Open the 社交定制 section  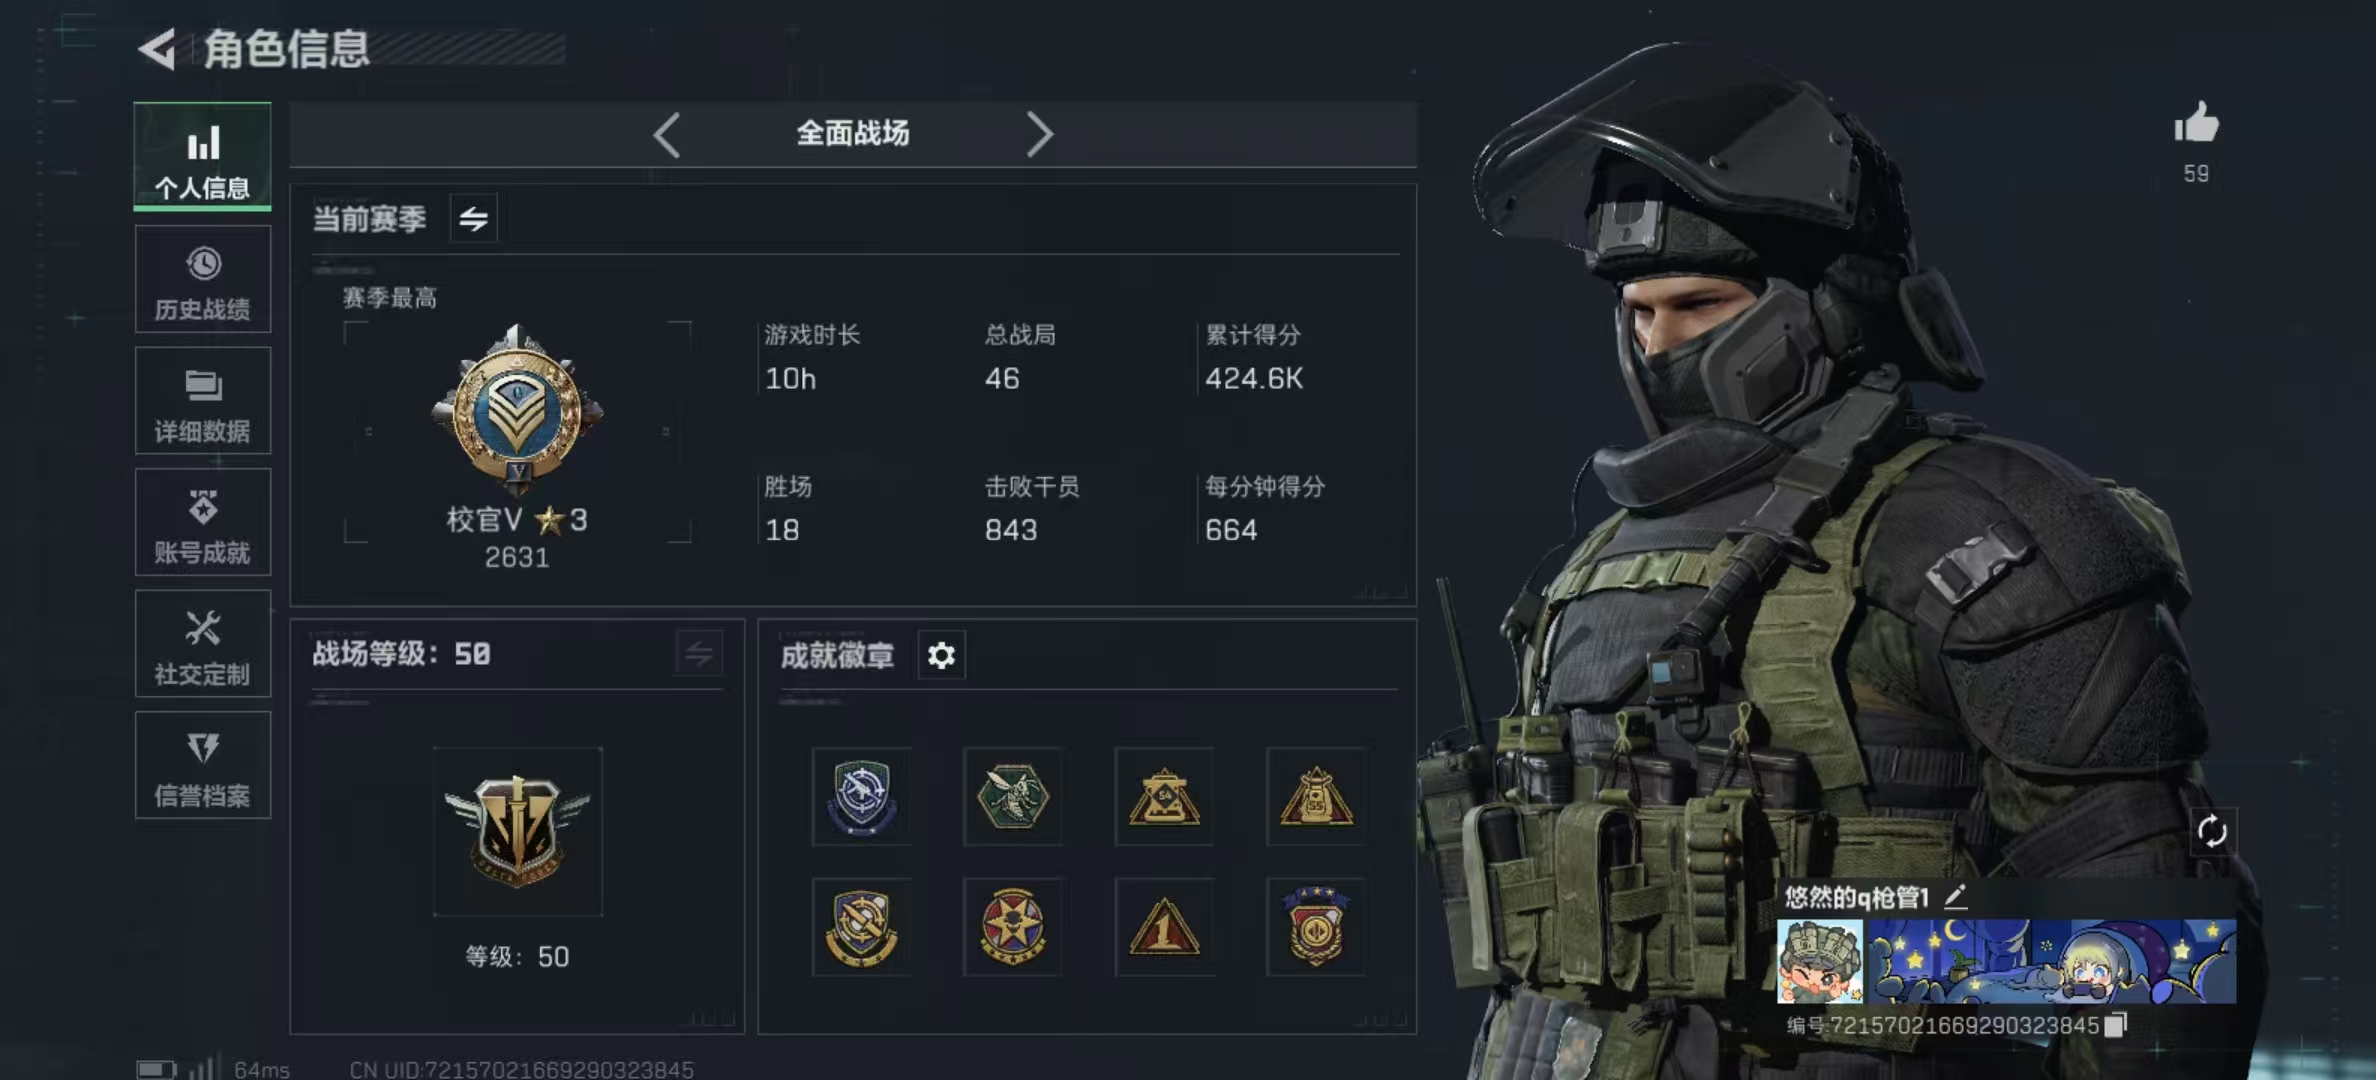click(x=203, y=644)
